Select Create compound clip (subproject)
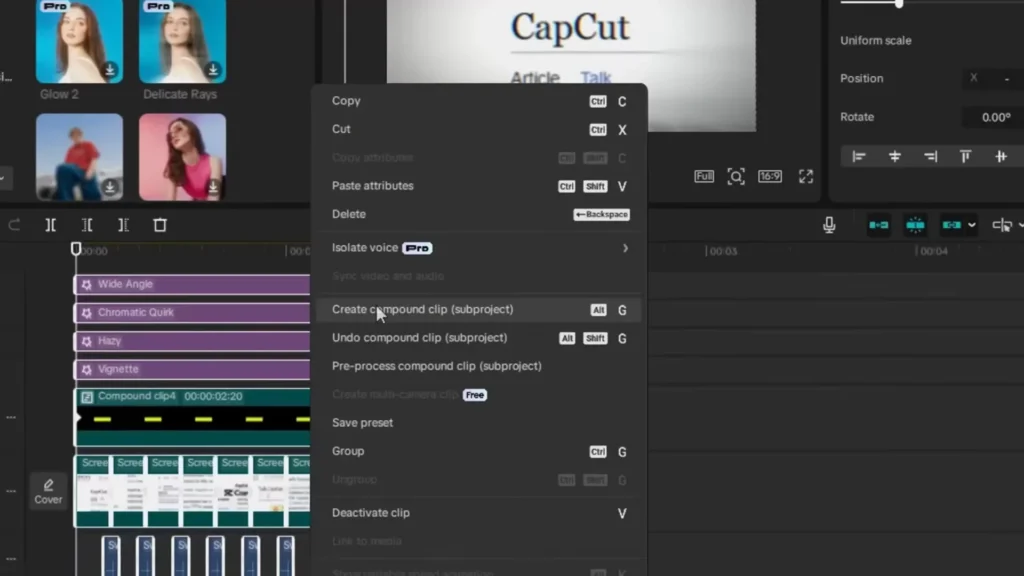Viewport: 1024px width, 576px height. click(480, 310)
